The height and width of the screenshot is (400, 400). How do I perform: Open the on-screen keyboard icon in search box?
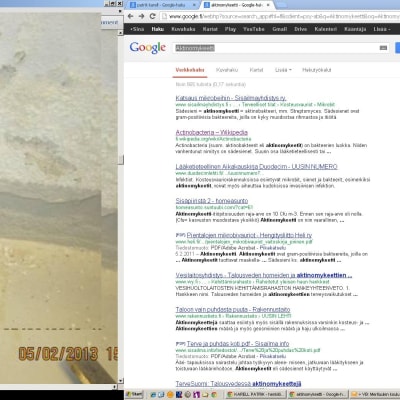(383, 48)
